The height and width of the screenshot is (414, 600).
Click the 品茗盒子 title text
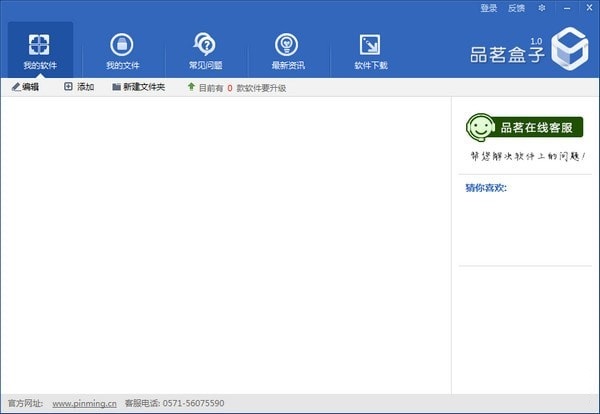[507, 55]
